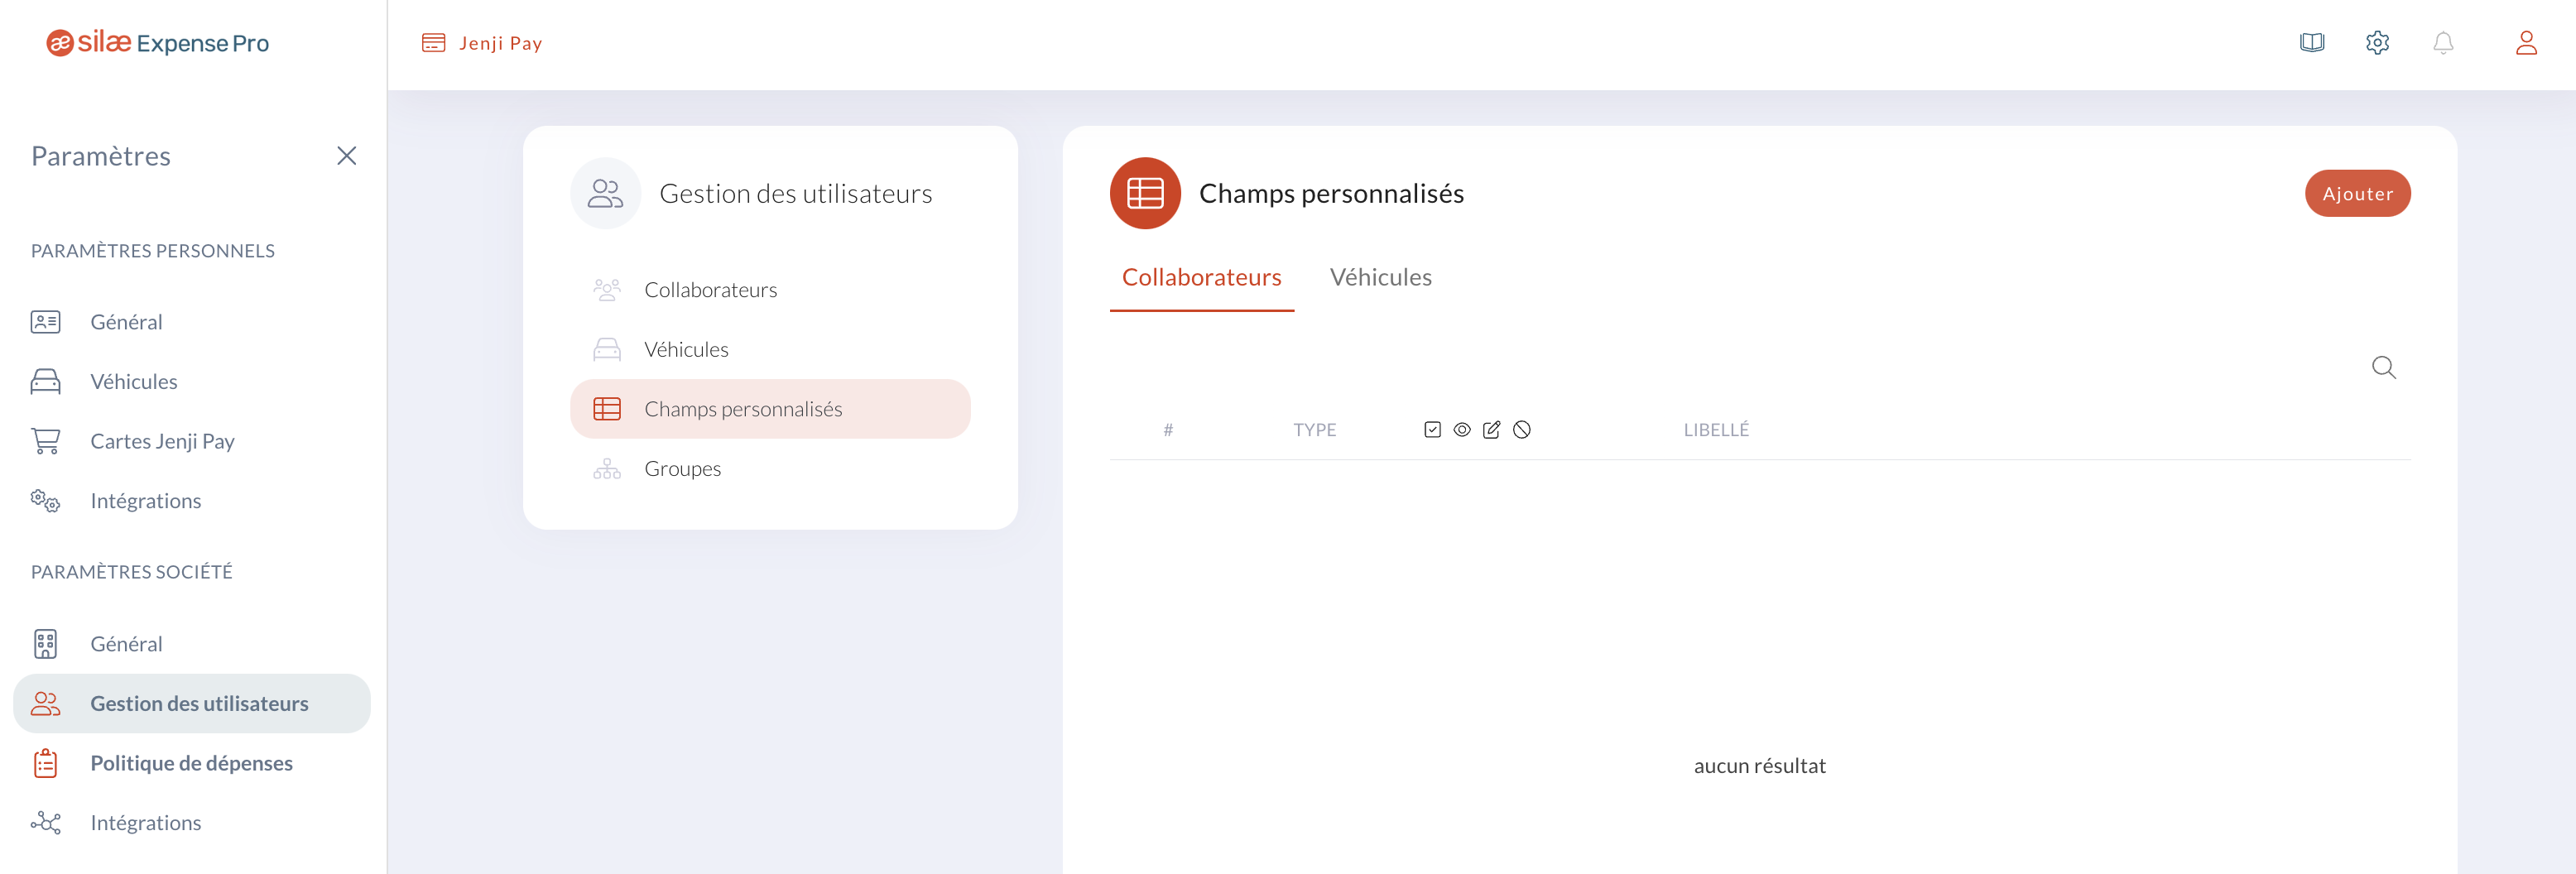The image size is (2576, 874).
Task: Click the forbidden circle column header icon
Action: click(x=1521, y=430)
